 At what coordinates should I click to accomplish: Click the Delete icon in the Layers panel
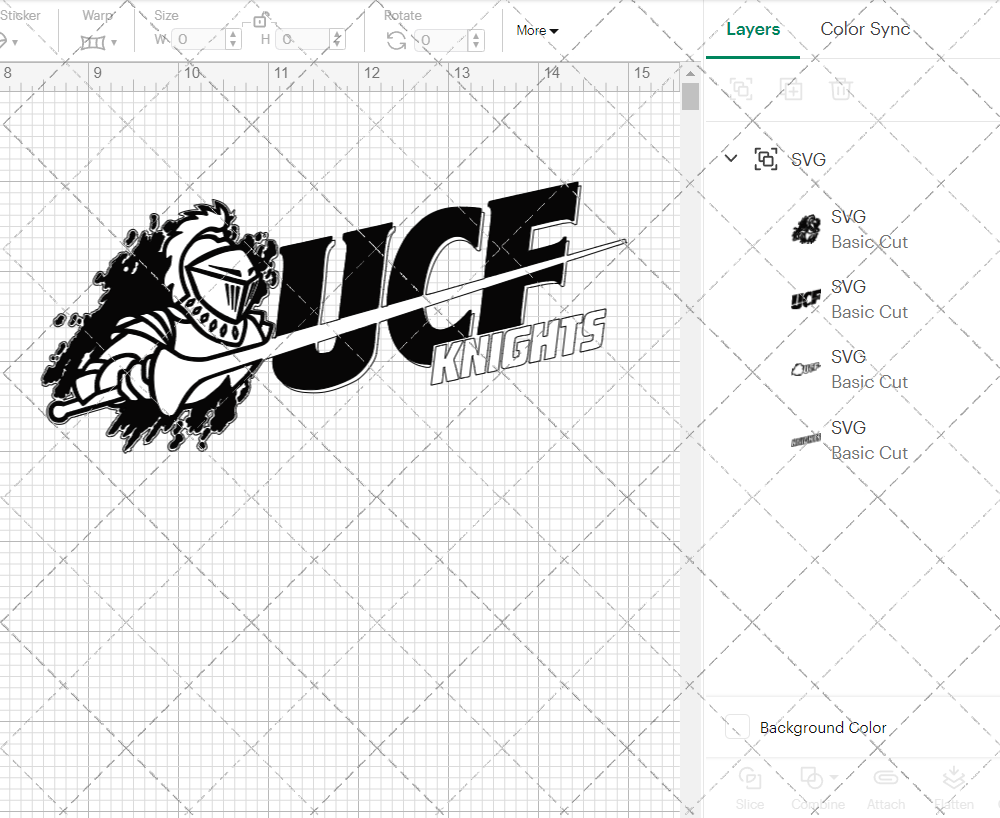point(841,89)
